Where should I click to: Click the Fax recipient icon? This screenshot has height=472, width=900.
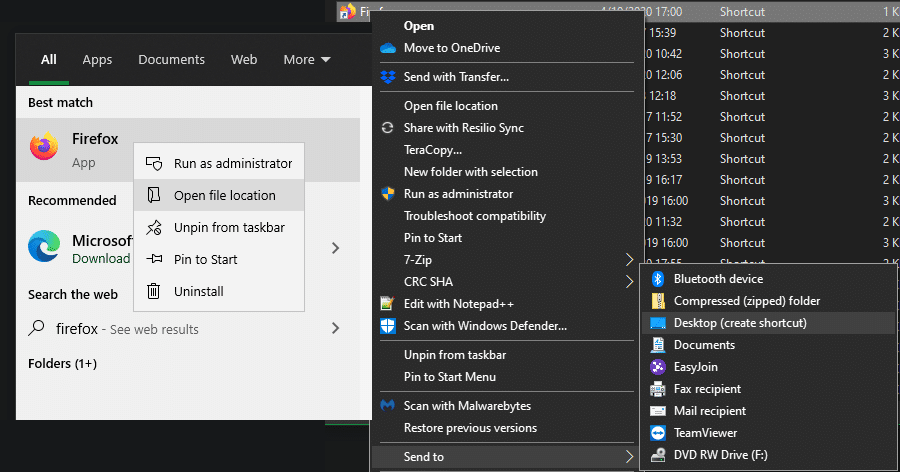[x=658, y=389]
